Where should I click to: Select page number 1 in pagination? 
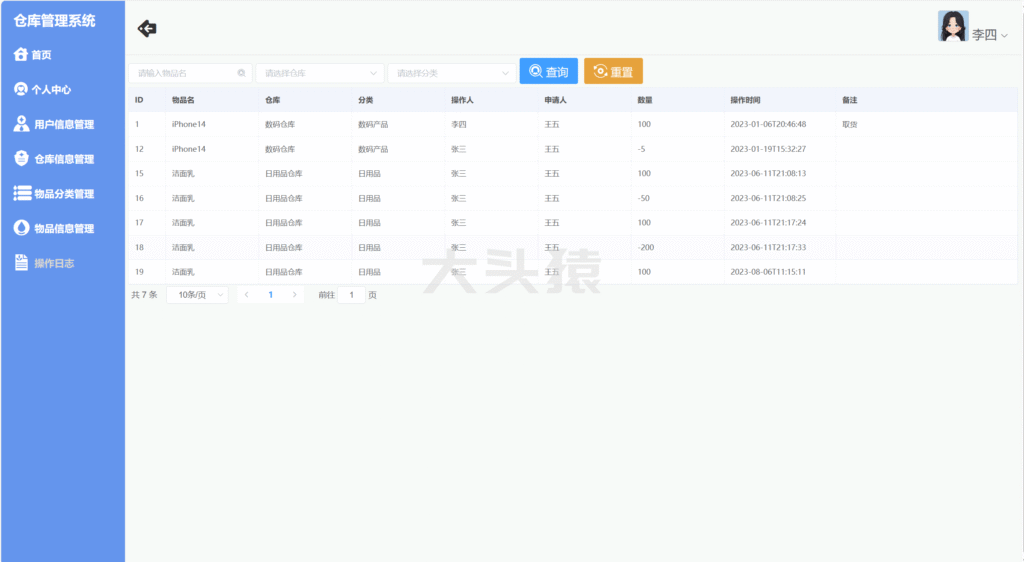[x=270, y=295]
